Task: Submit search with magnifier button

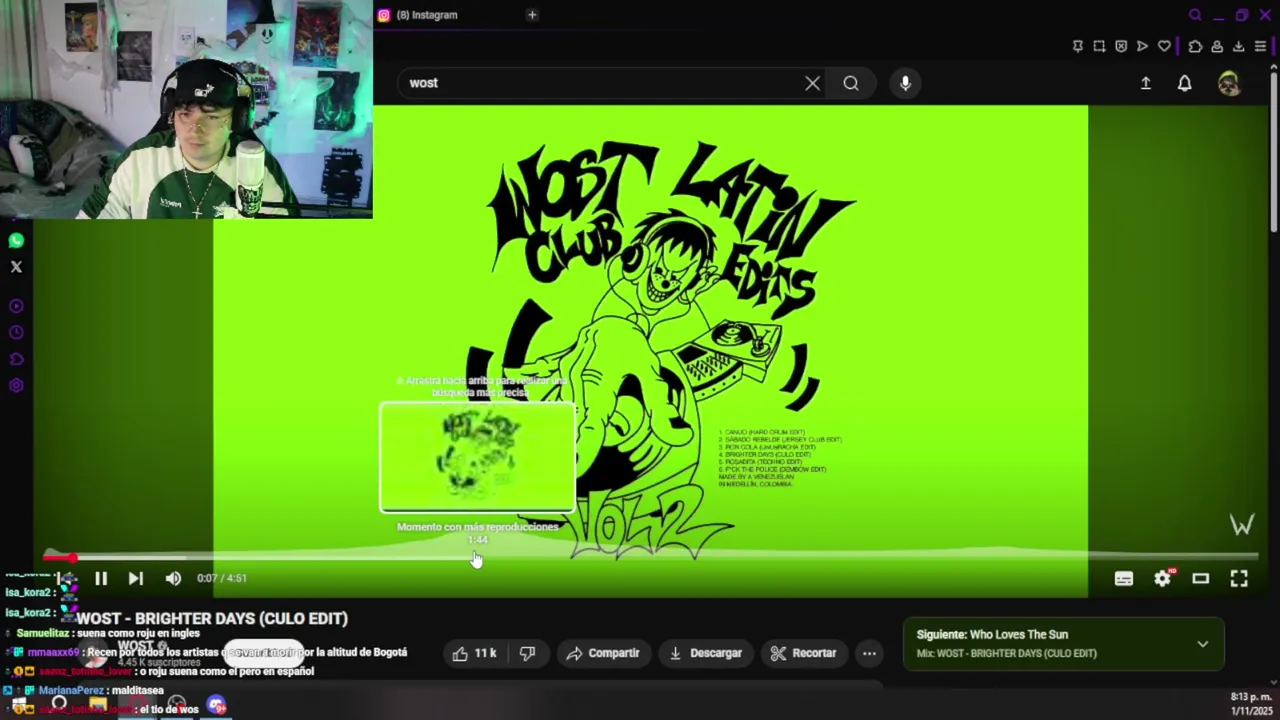Action: pyautogui.click(x=851, y=83)
